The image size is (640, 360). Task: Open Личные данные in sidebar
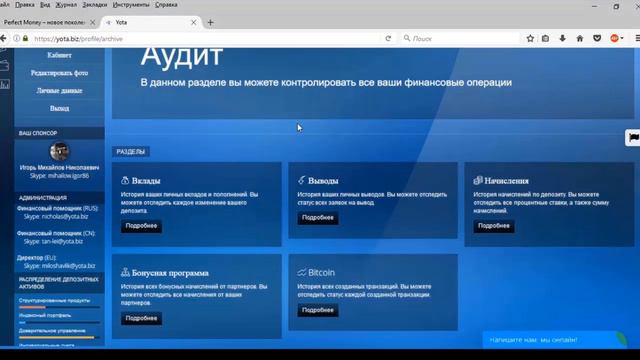coord(60,91)
